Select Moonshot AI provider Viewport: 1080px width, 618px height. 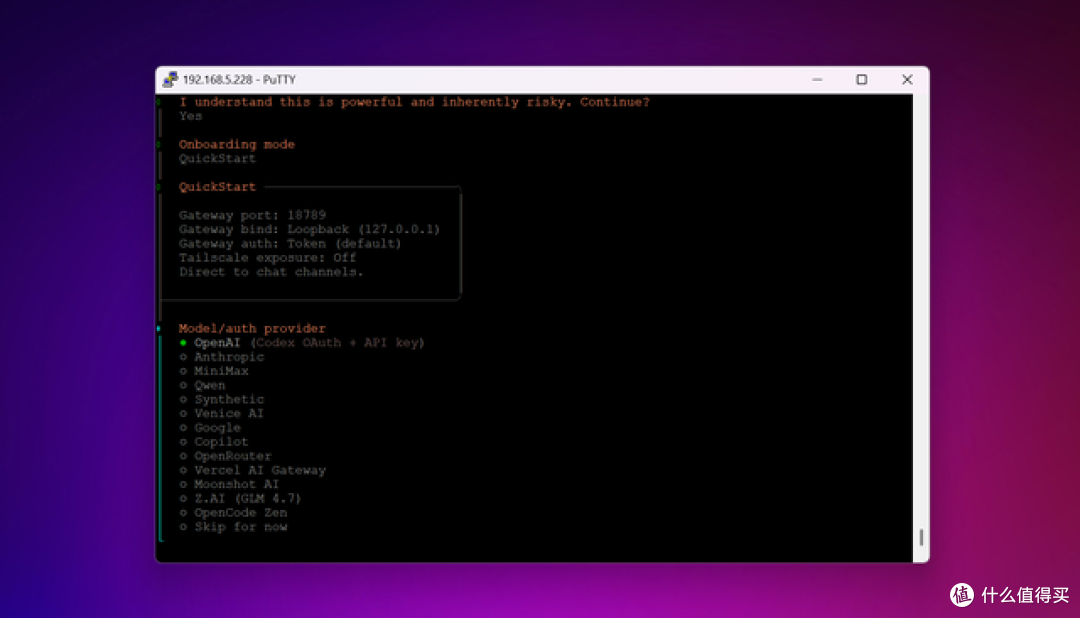pyautogui.click(x=229, y=484)
